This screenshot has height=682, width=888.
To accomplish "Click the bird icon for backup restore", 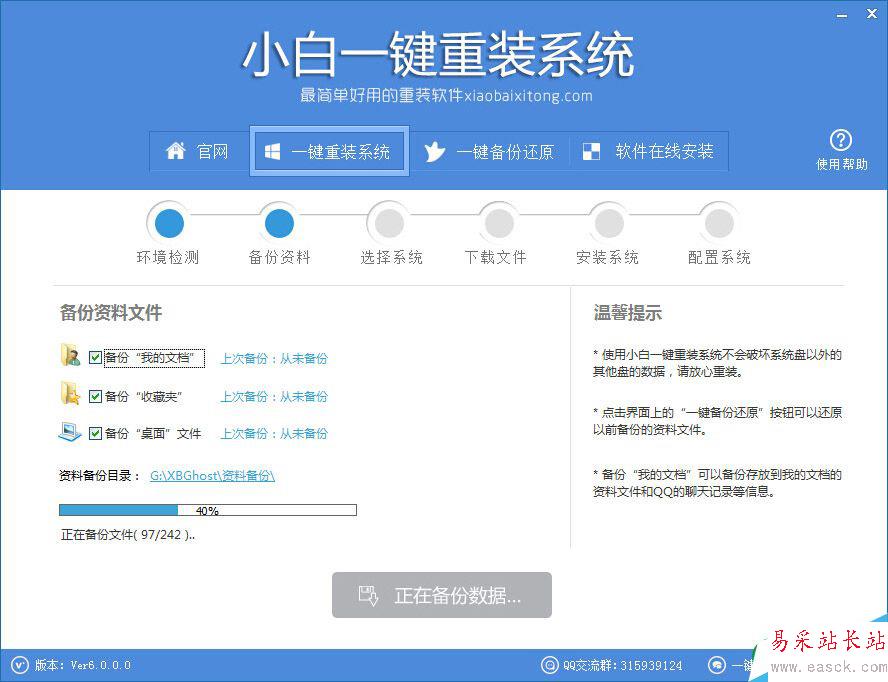I will point(434,152).
